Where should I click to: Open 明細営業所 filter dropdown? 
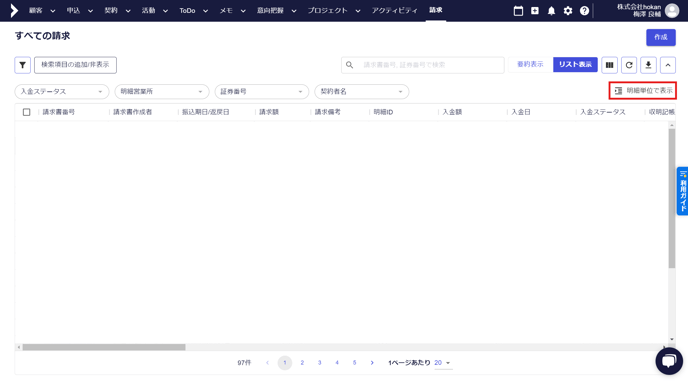pos(161,91)
